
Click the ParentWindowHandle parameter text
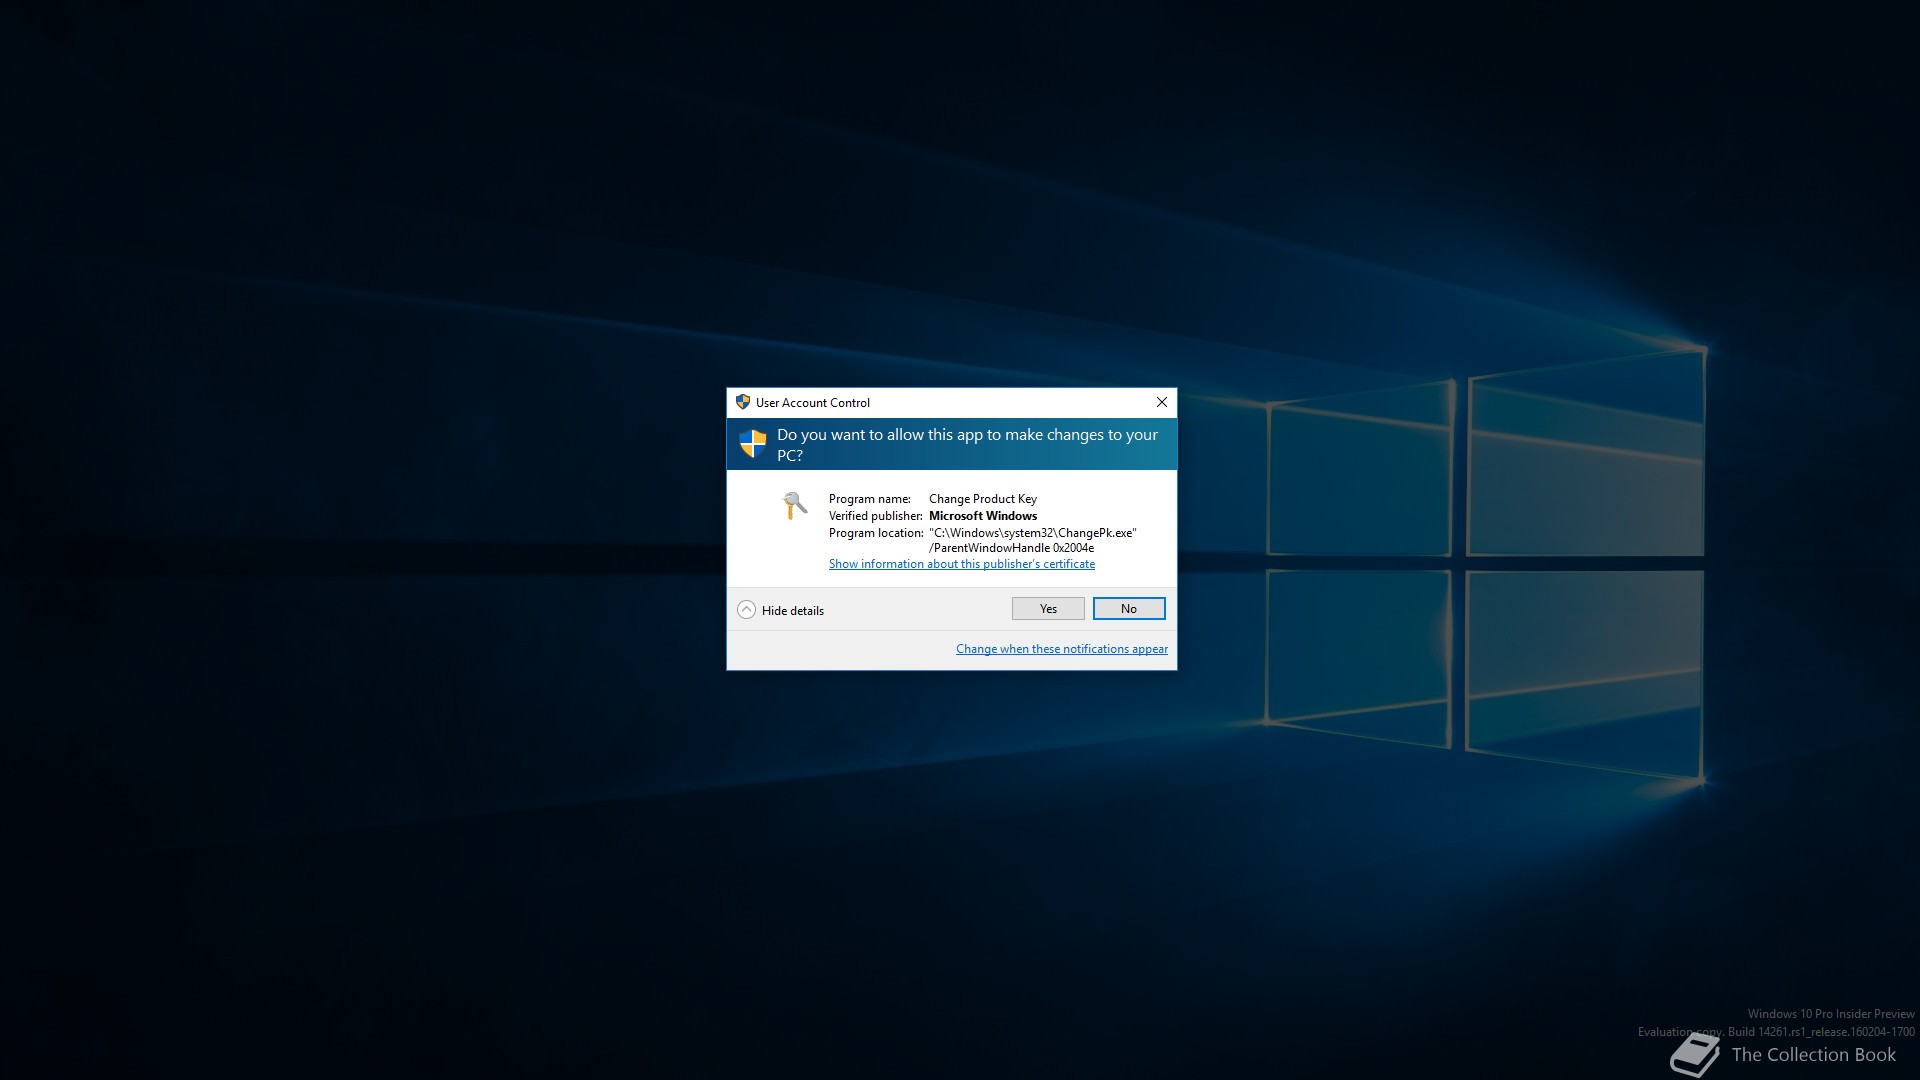click(1011, 548)
